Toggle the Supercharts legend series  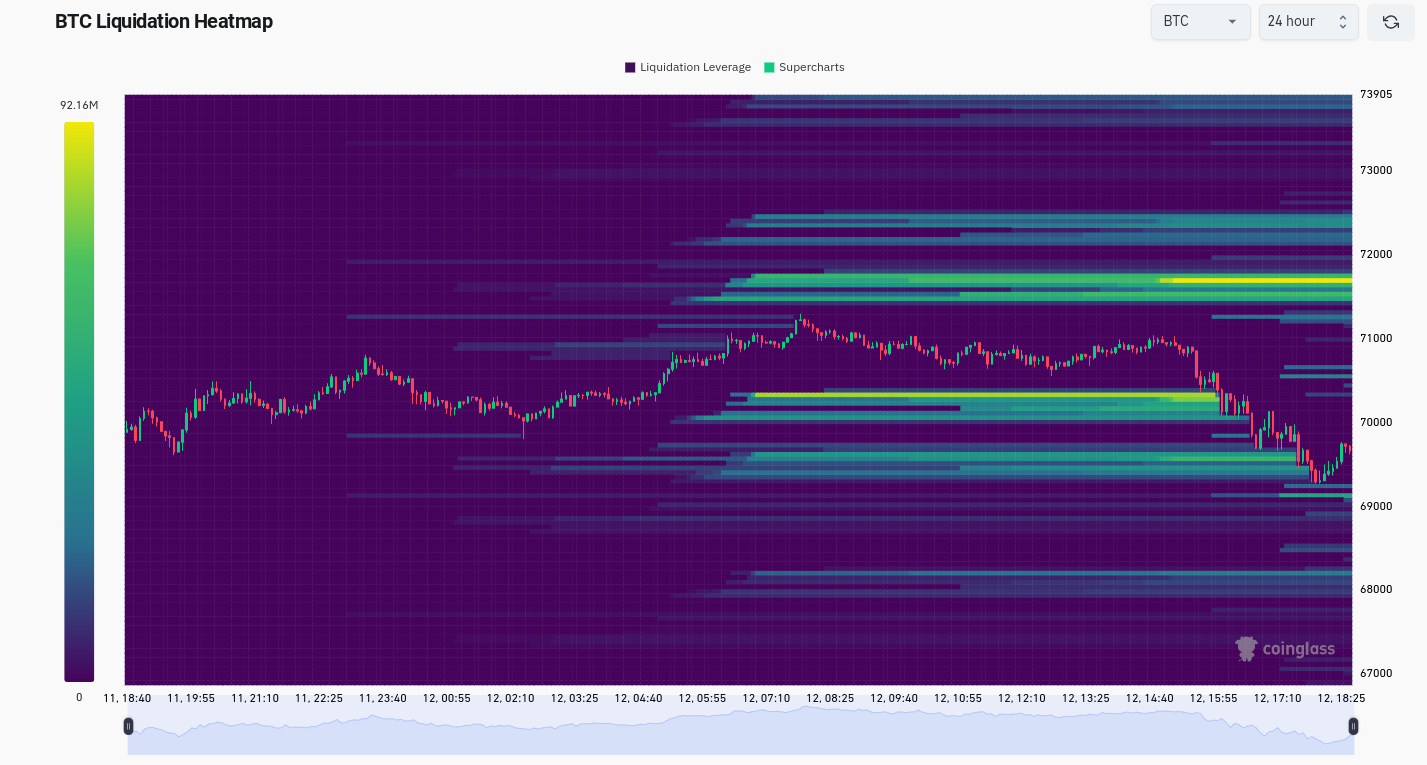pyautogui.click(x=804, y=67)
